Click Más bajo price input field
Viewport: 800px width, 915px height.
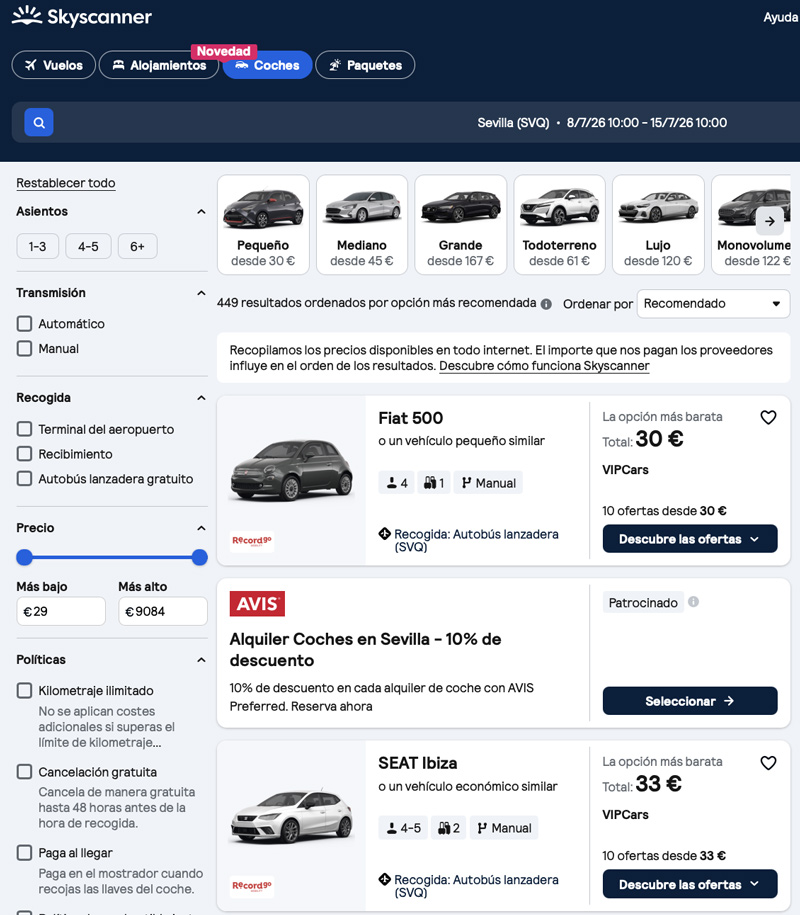click(x=61, y=611)
